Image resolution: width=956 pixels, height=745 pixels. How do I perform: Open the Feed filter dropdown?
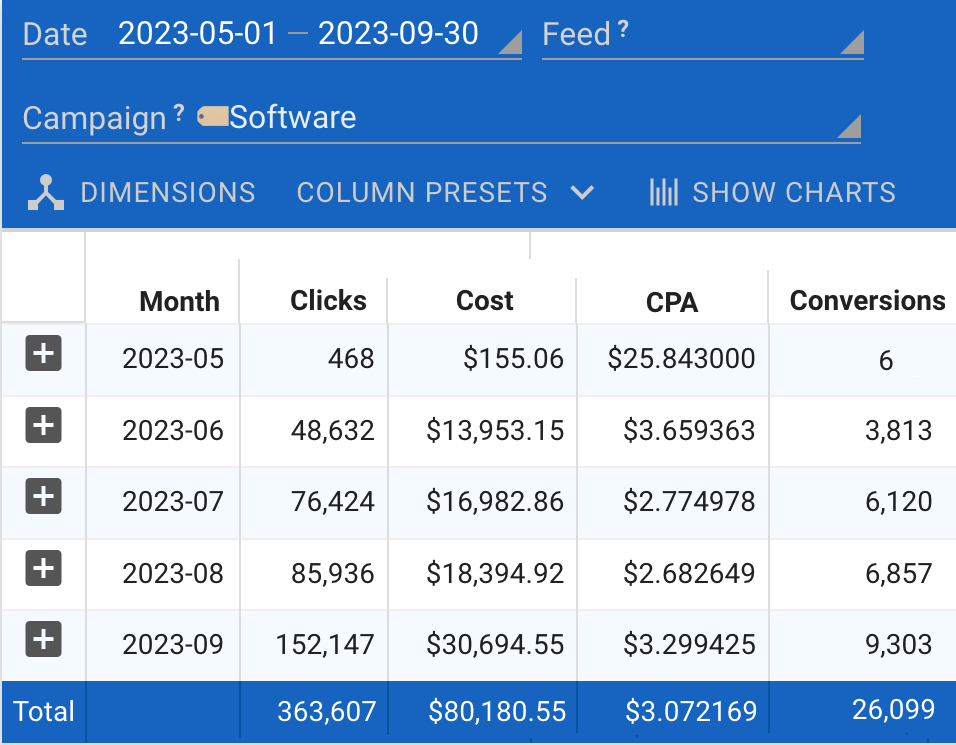pos(850,42)
